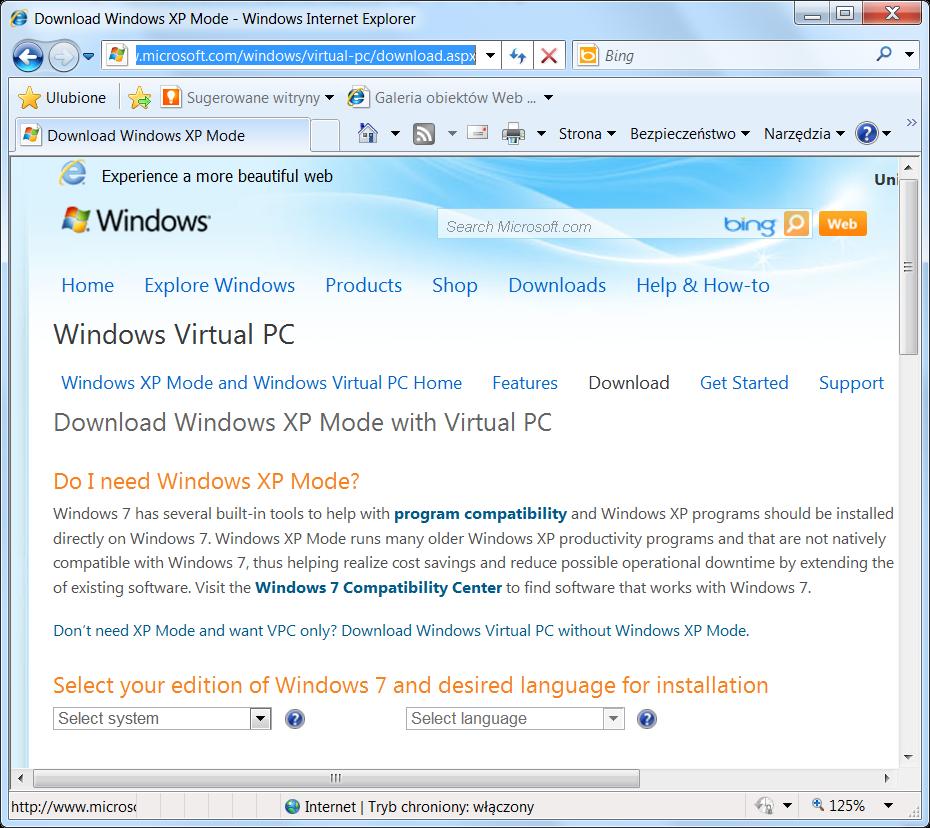
Task: Open the Windows 7 Compatibility Center link
Action: pyautogui.click(x=378, y=588)
